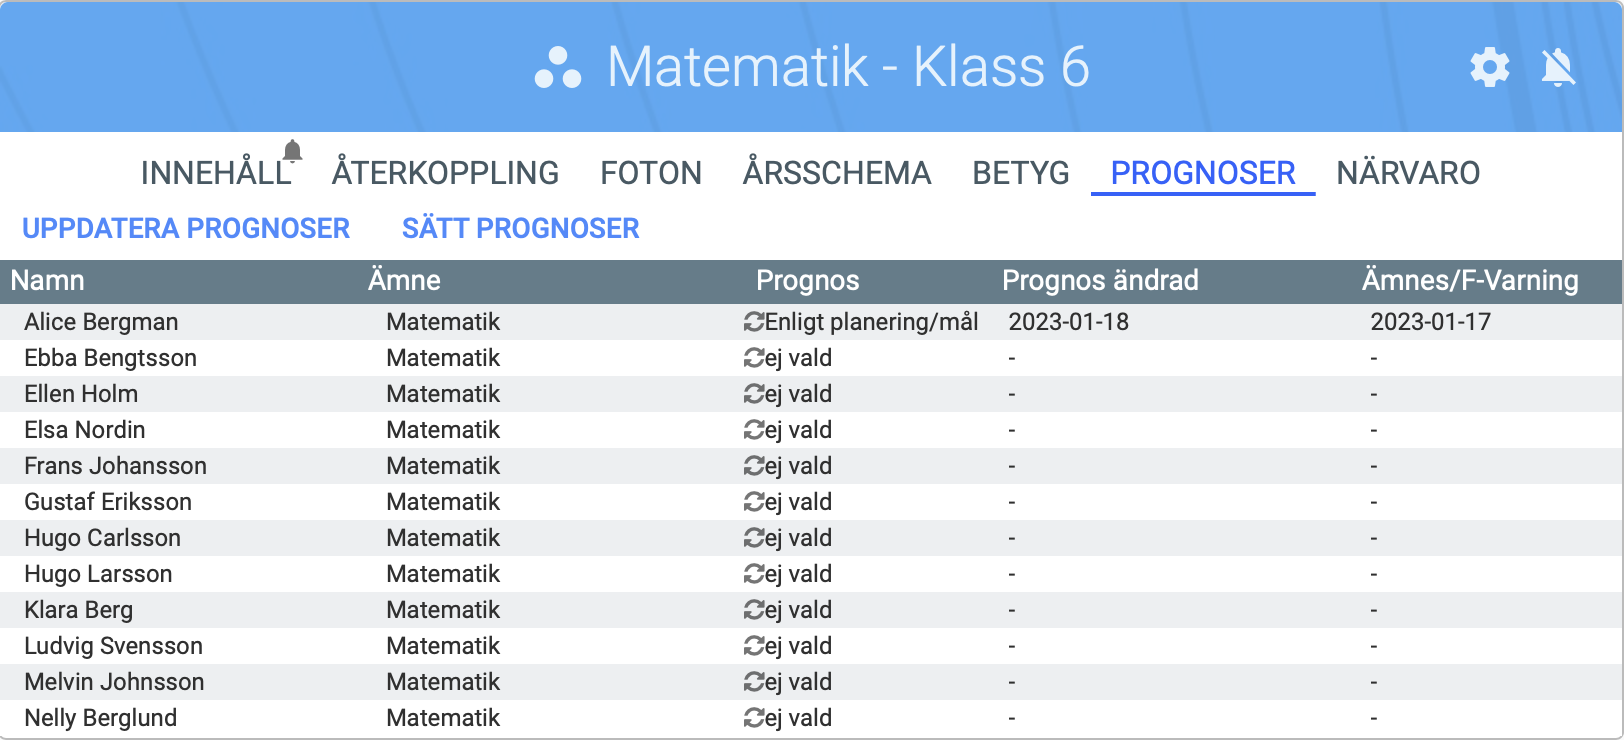Click refresh icon for Nelly Berglund

click(754, 718)
